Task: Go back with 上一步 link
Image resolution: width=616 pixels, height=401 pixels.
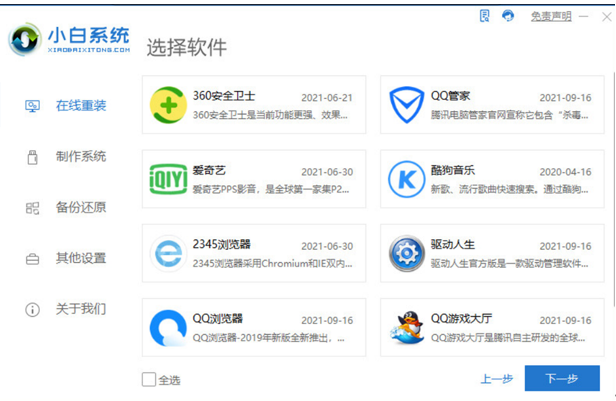Action: tap(497, 379)
